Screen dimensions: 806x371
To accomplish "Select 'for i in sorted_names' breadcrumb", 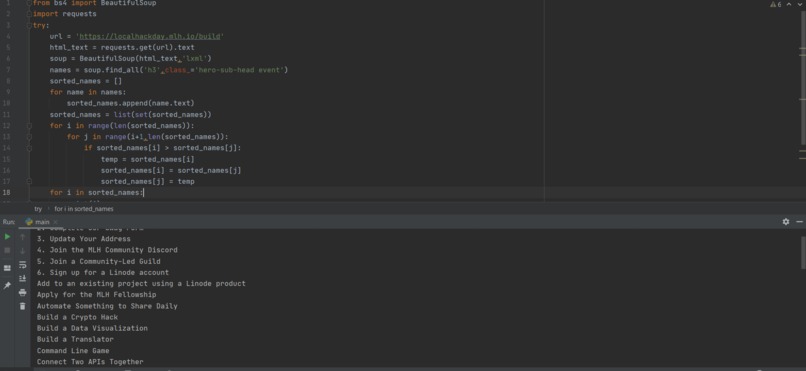I will (x=84, y=209).
